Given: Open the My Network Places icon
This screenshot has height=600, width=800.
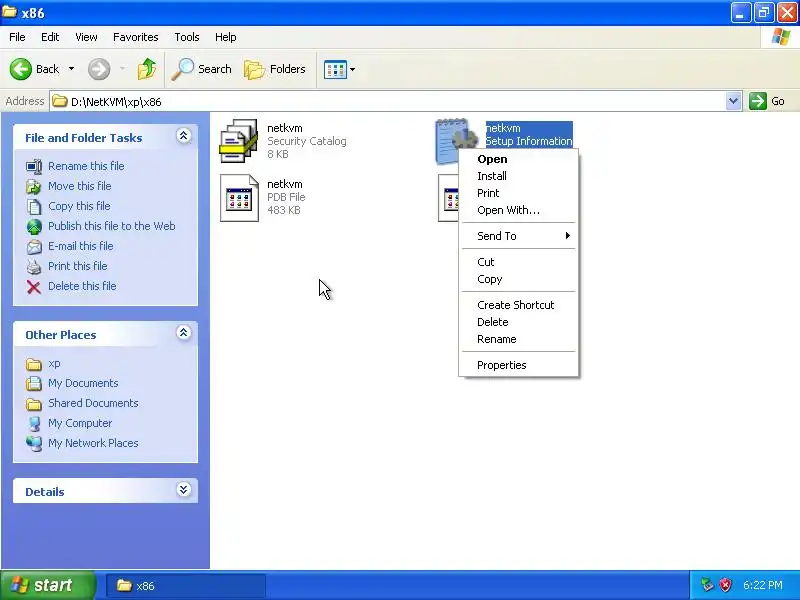Looking at the screenshot, I should tap(34, 443).
